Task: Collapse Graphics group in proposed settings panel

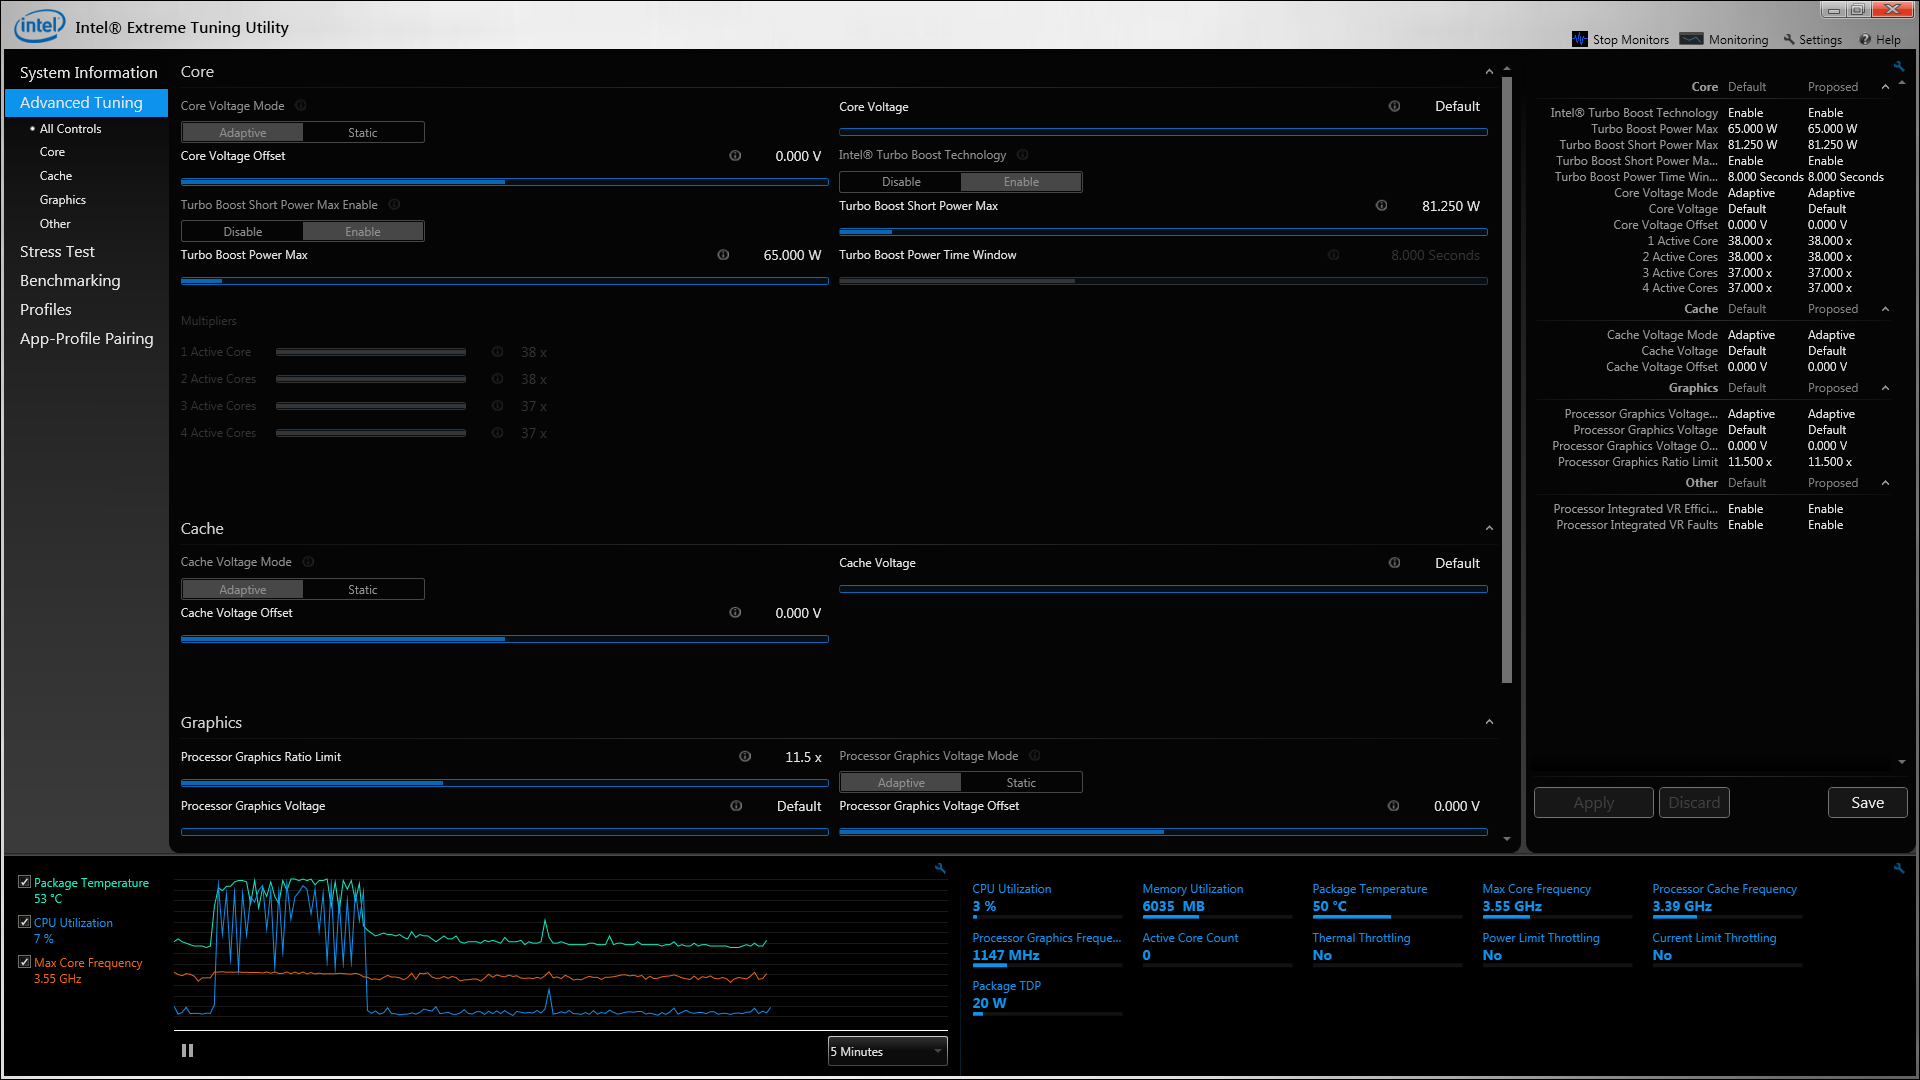Action: pyautogui.click(x=1886, y=388)
